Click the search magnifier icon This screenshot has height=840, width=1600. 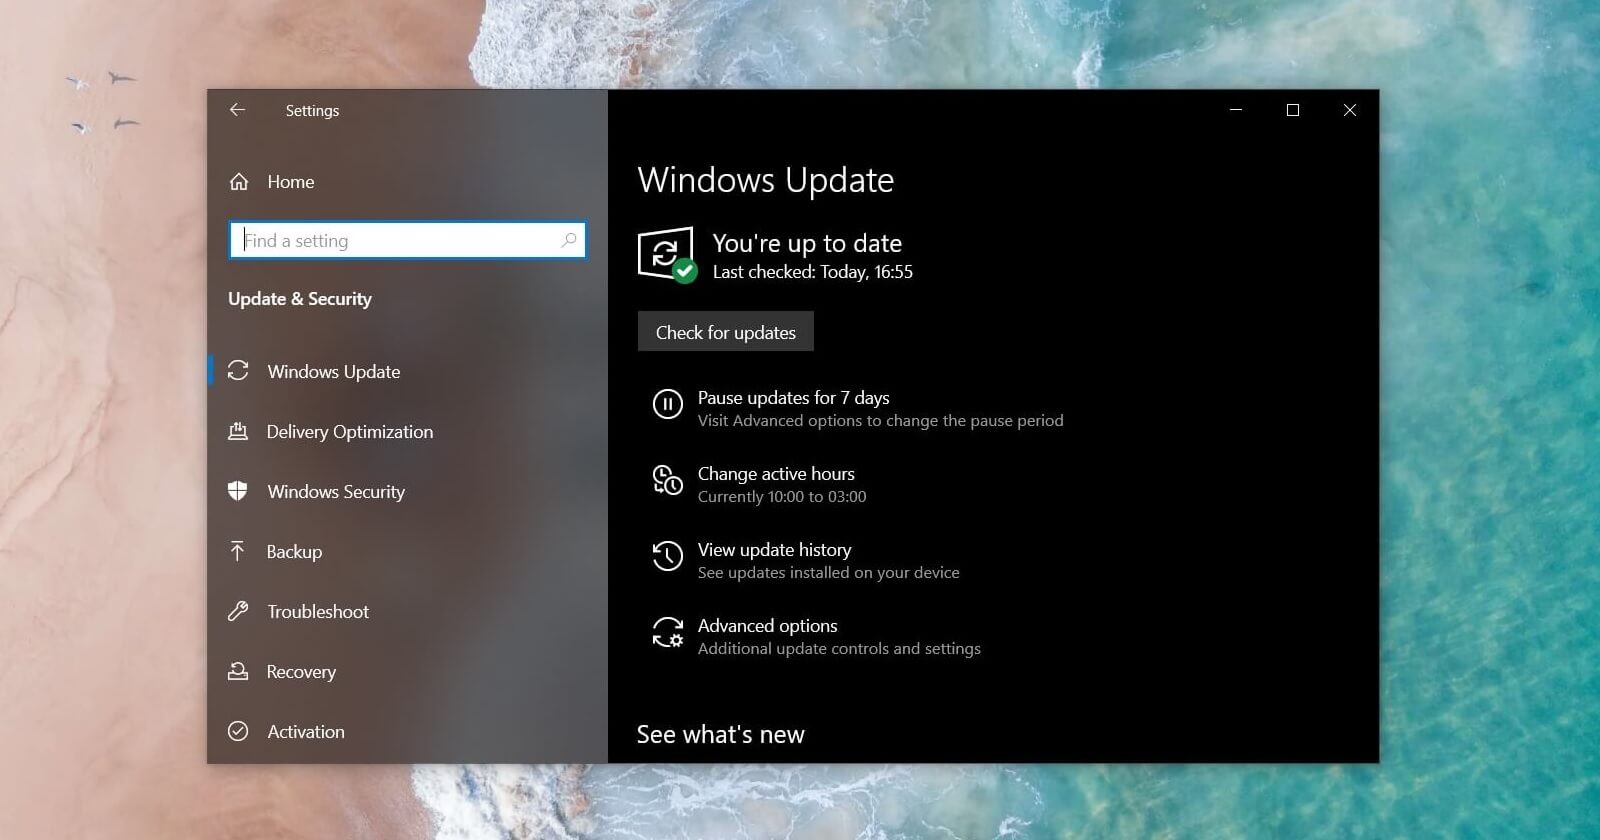pos(569,240)
